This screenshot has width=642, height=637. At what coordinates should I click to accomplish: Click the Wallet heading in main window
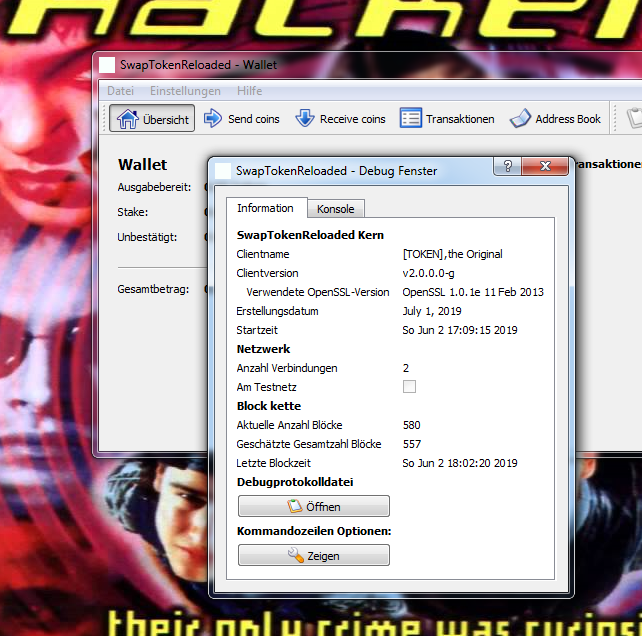click(142, 165)
